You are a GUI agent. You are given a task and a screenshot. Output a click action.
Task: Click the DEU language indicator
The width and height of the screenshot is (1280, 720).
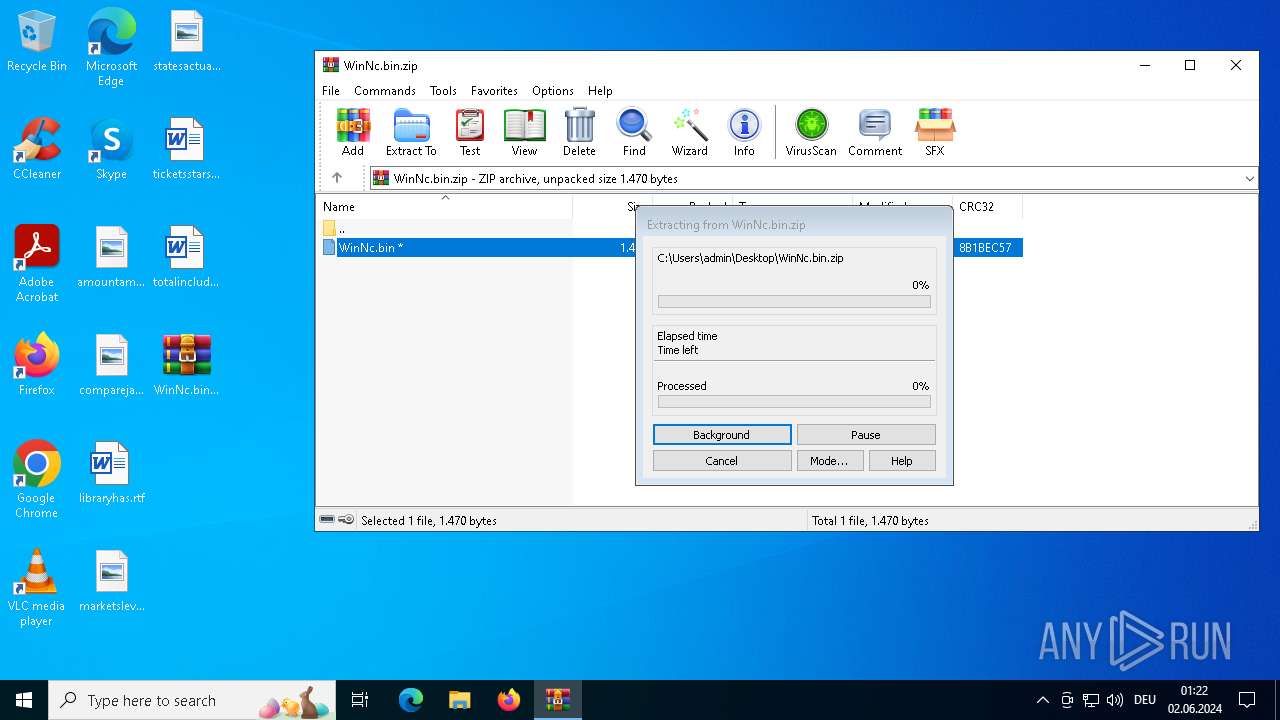click(1145, 700)
